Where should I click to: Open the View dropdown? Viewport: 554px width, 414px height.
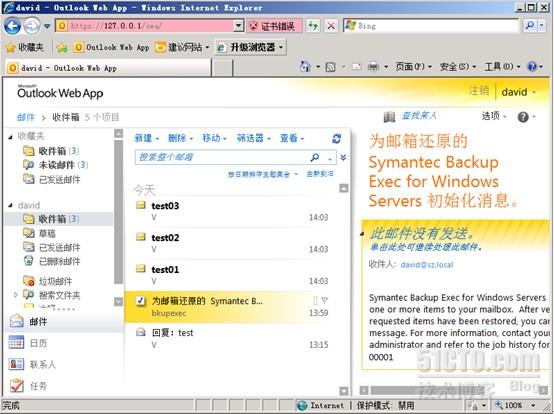292,138
